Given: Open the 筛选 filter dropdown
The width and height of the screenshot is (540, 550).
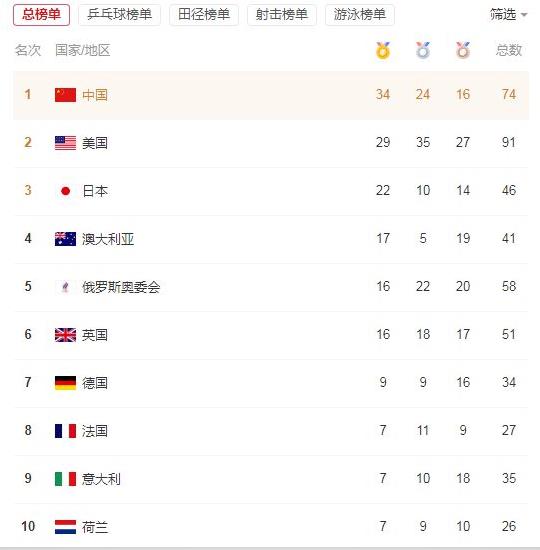Looking at the screenshot, I should coord(508,15).
